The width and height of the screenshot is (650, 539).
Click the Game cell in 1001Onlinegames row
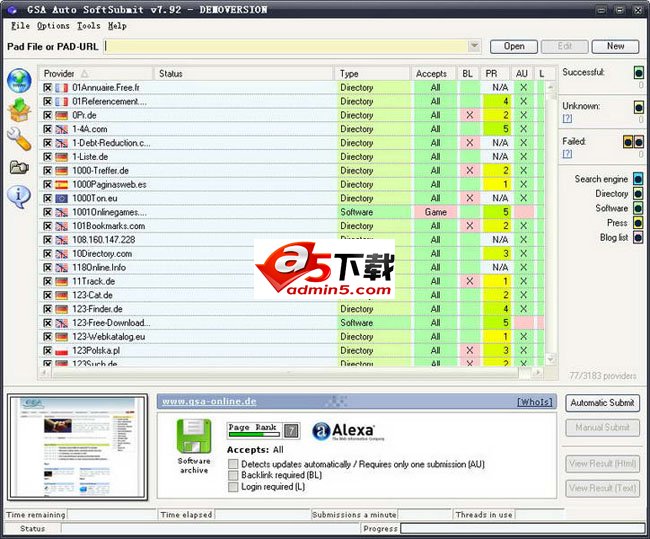[x=435, y=212]
